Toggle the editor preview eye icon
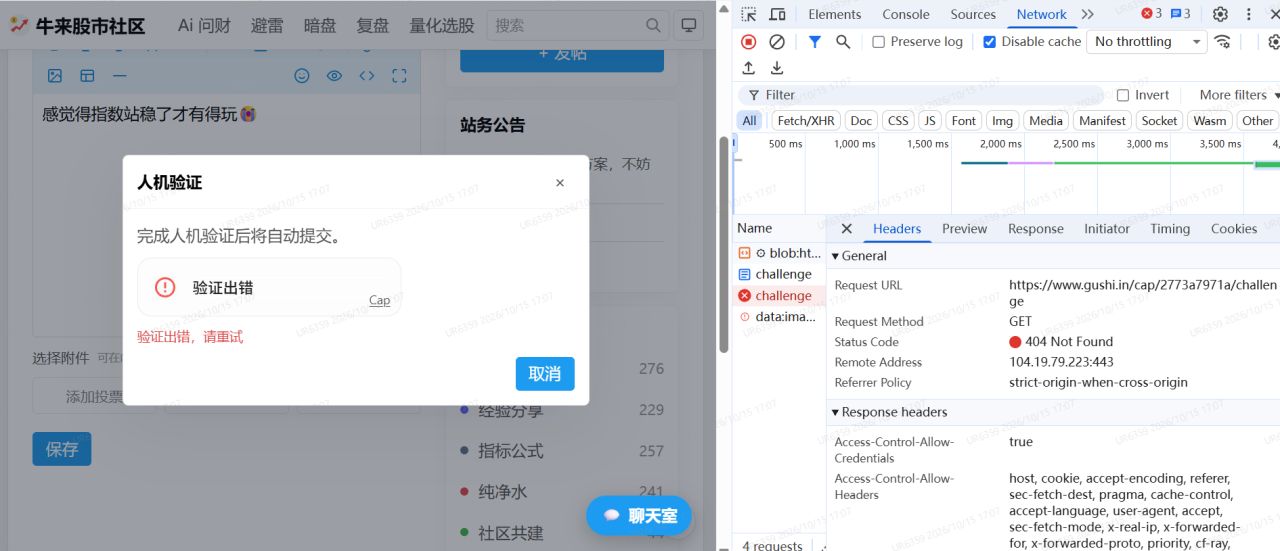The image size is (1280, 551). tap(334, 76)
